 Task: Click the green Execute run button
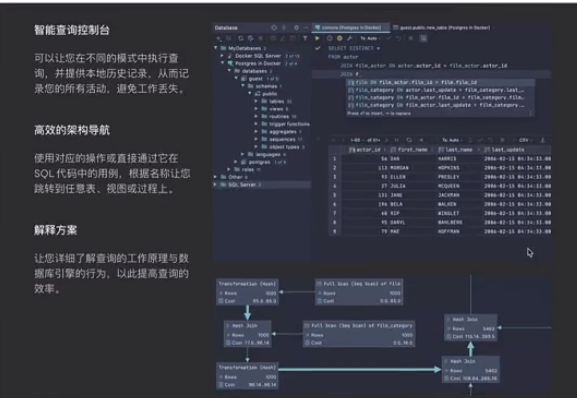pyautogui.click(x=317, y=38)
